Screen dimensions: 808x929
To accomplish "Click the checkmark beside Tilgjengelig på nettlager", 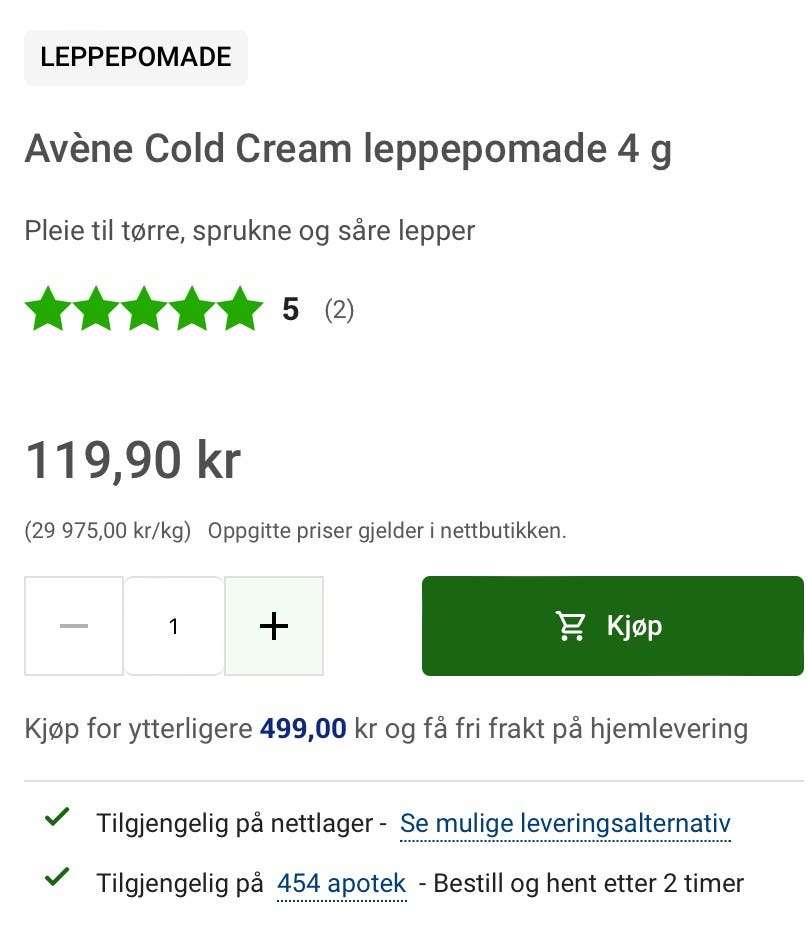I will [x=57, y=818].
